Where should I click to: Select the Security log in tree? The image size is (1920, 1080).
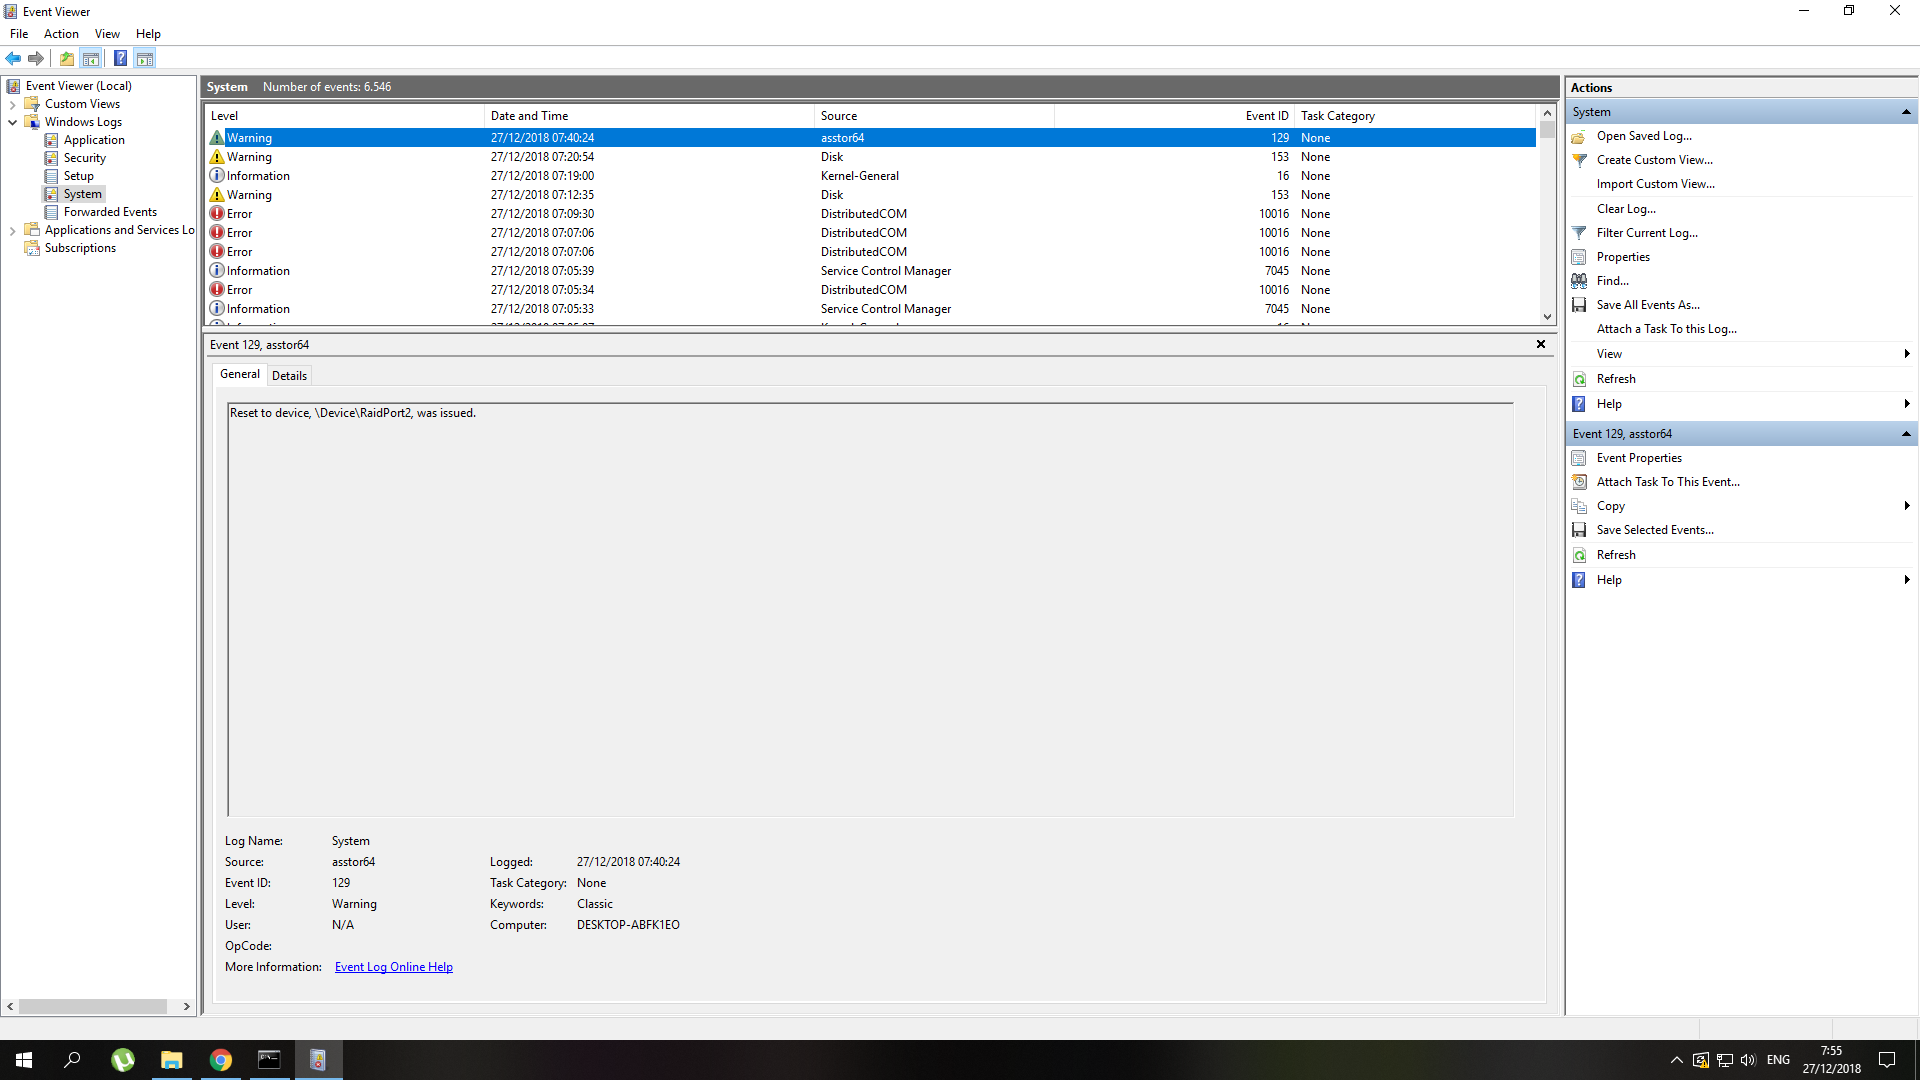(x=84, y=158)
